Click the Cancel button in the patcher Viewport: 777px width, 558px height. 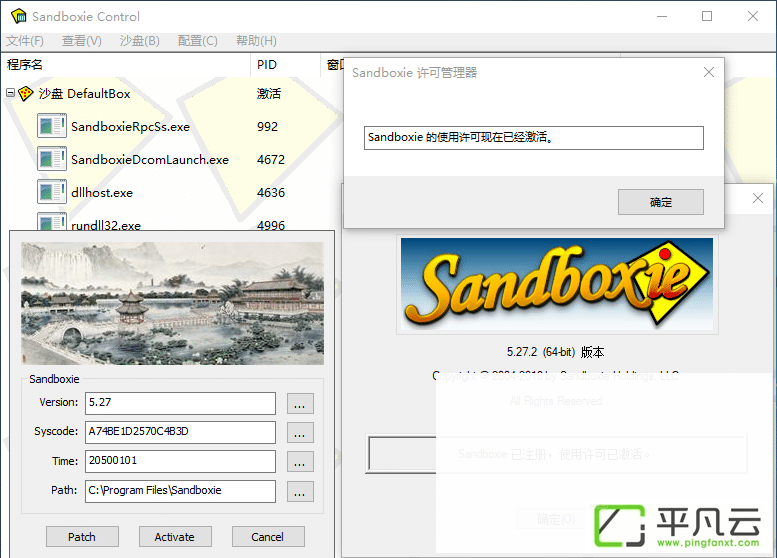[x=268, y=537]
